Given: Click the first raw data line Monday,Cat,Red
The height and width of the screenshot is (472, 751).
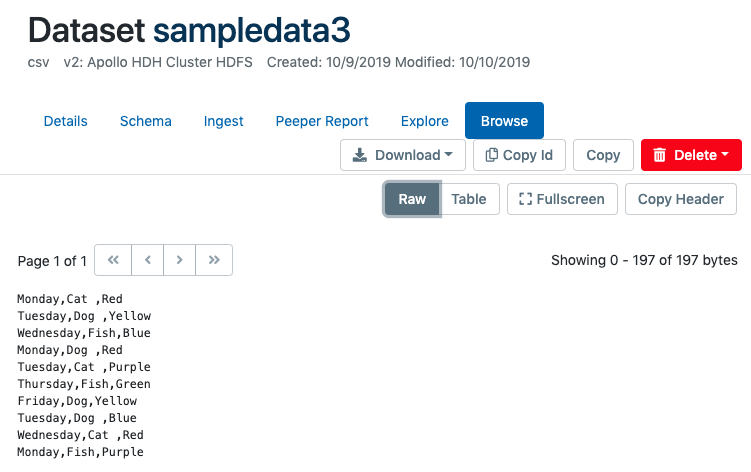Looking at the screenshot, I should point(70,298).
